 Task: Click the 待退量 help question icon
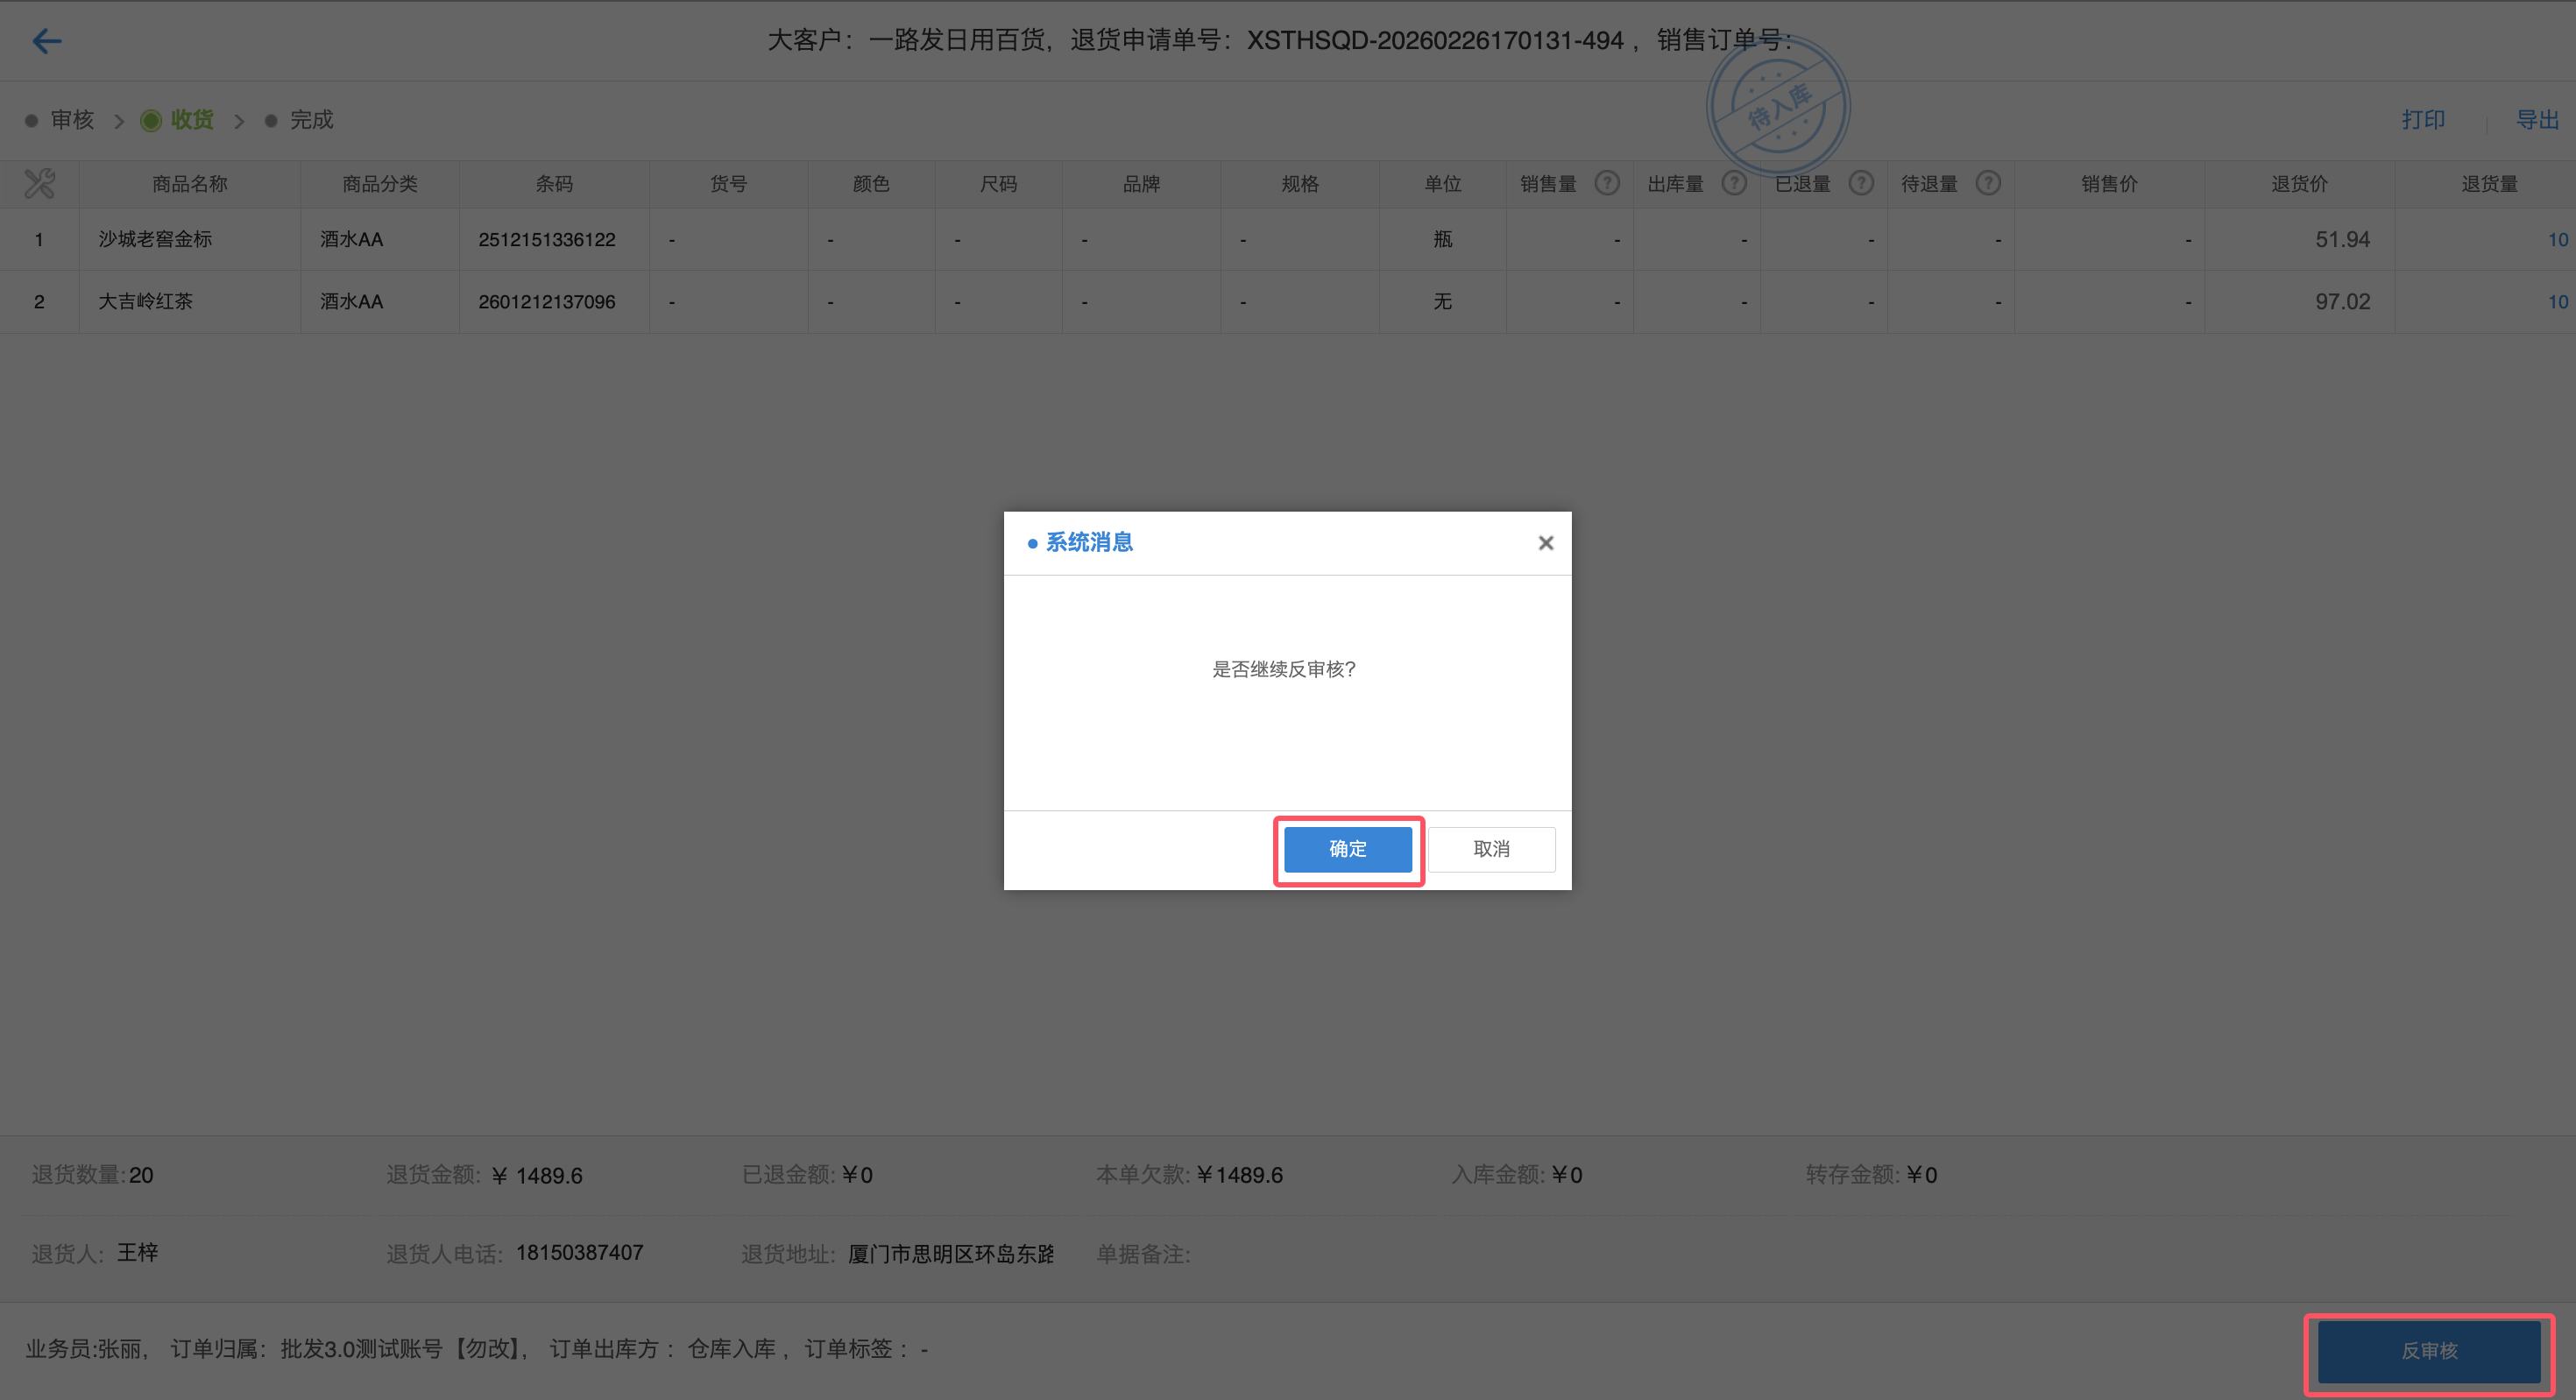pyautogui.click(x=1988, y=183)
